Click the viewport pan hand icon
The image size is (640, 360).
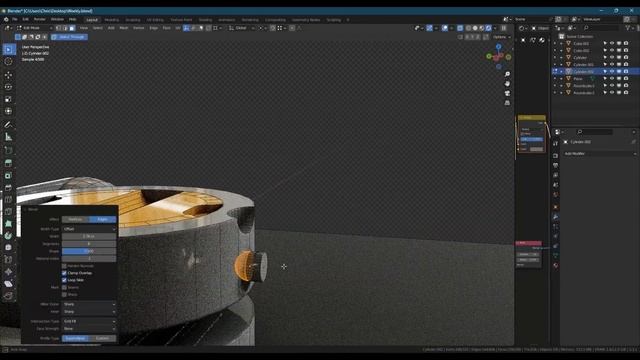[507, 84]
